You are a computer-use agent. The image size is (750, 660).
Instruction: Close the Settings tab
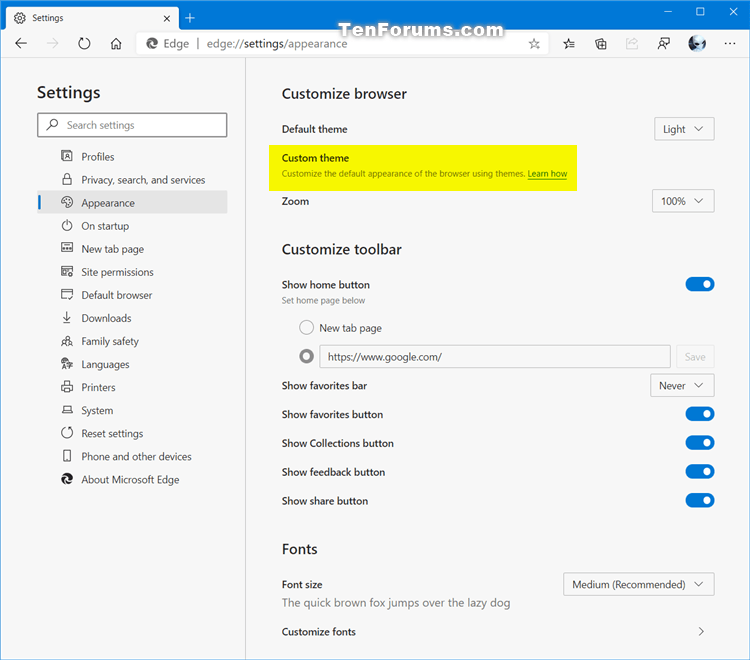(166, 19)
